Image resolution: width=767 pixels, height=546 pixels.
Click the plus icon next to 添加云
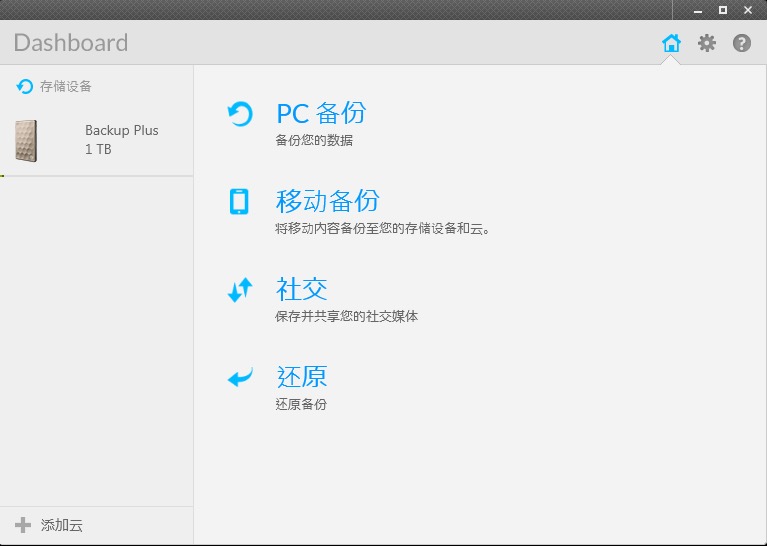(23, 525)
